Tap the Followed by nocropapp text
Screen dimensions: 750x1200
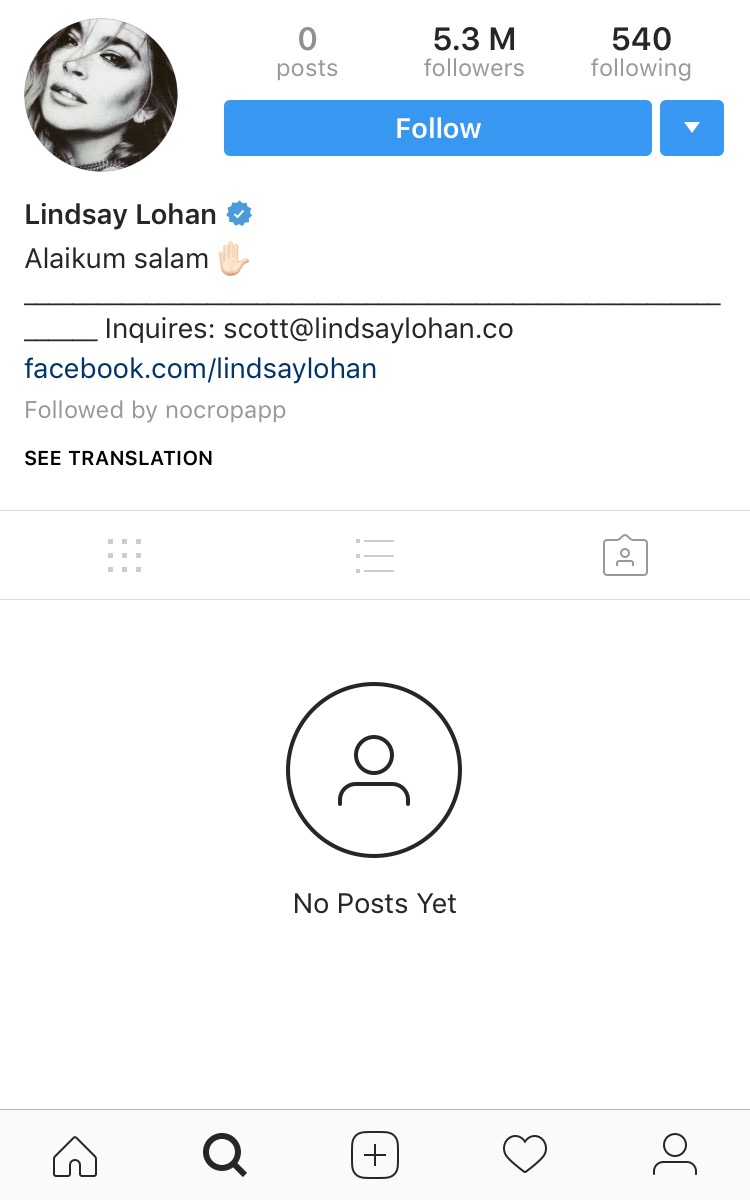tap(155, 410)
